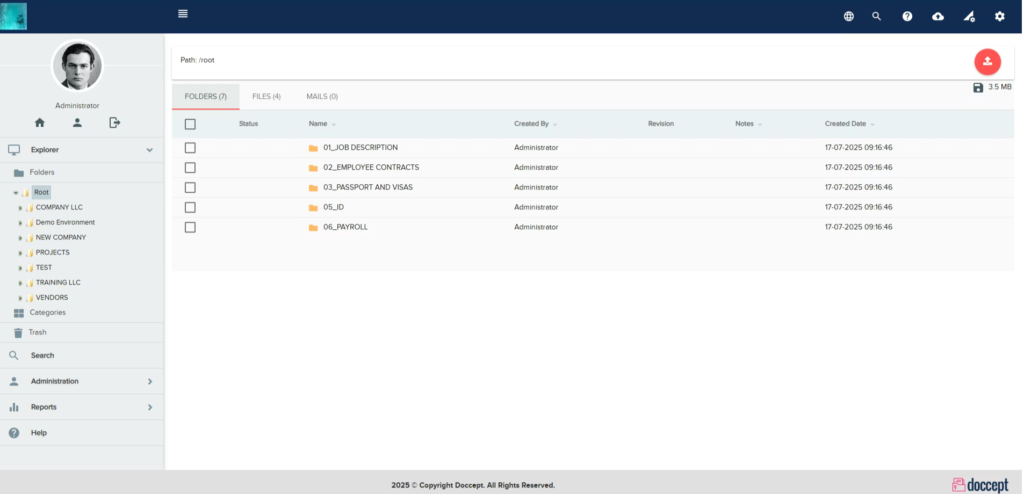Open the Notes column sort dropdown
The width and height of the screenshot is (1024, 494).
tap(760, 124)
